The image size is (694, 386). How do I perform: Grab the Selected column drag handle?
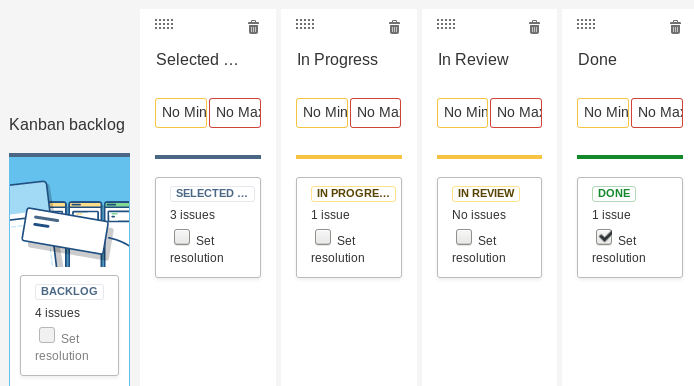(164, 24)
